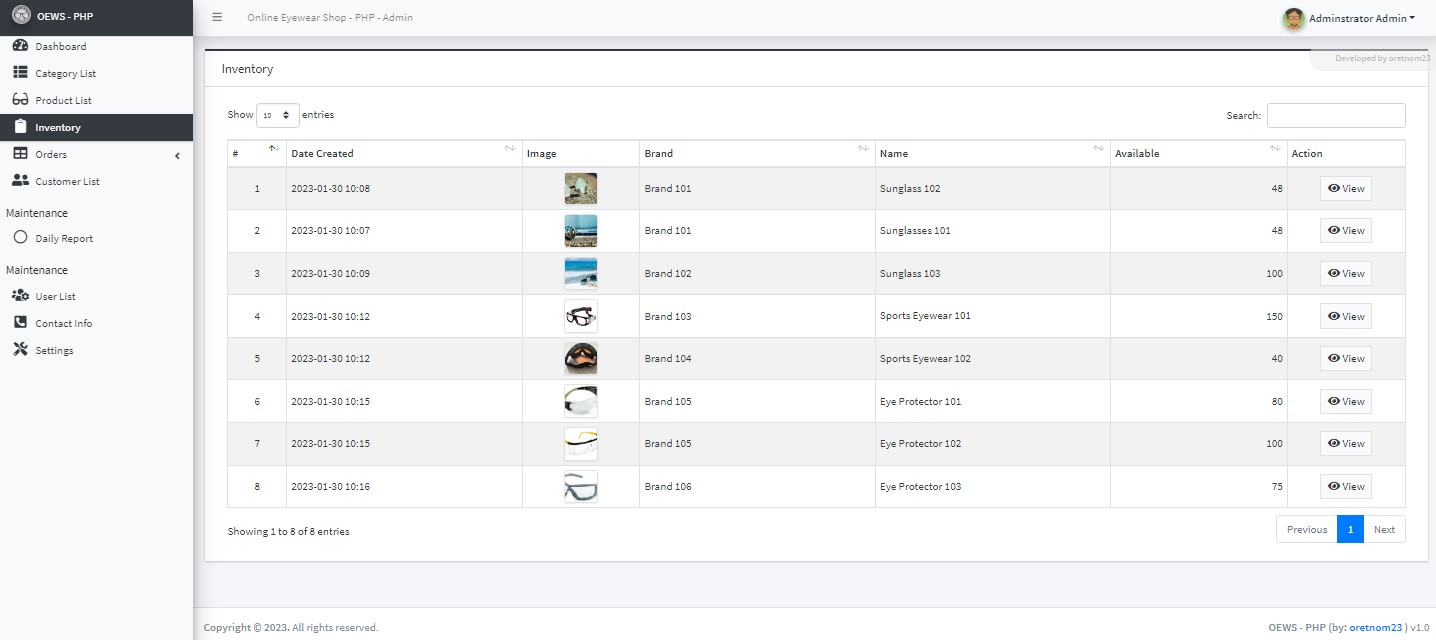
Task: Open Sports Eyewear 101 product thumbnail
Action: [x=581, y=316]
